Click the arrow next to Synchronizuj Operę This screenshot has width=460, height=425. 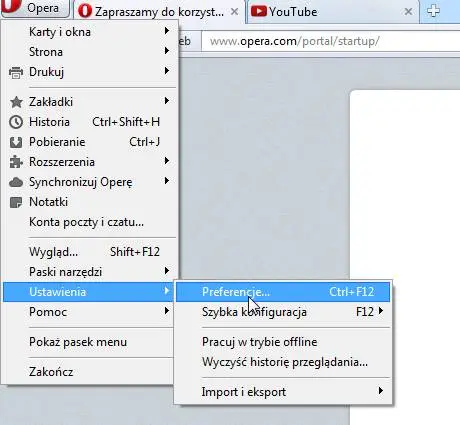[x=167, y=181]
